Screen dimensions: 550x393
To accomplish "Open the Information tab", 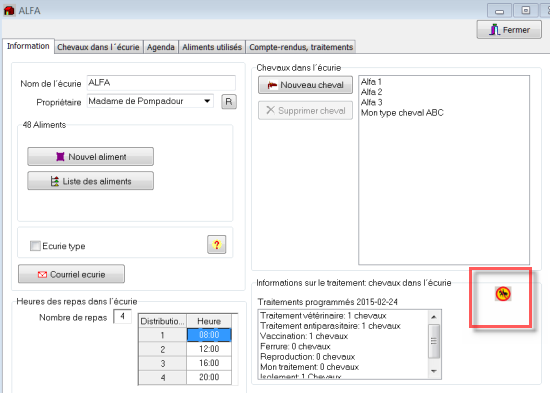I will pos(28,46).
